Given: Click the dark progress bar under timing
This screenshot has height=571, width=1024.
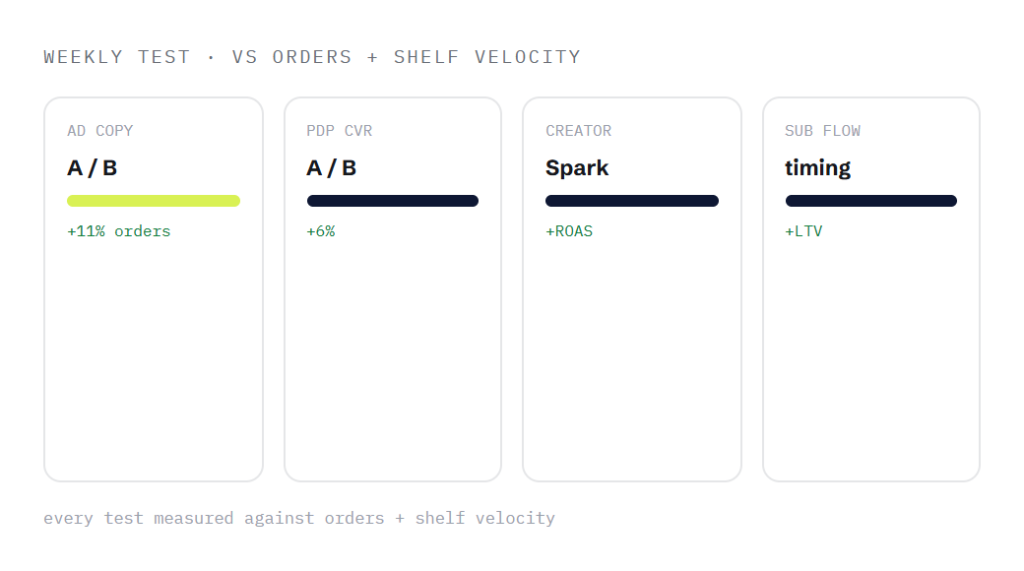Looking at the screenshot, I should click(x=871, y=201).
